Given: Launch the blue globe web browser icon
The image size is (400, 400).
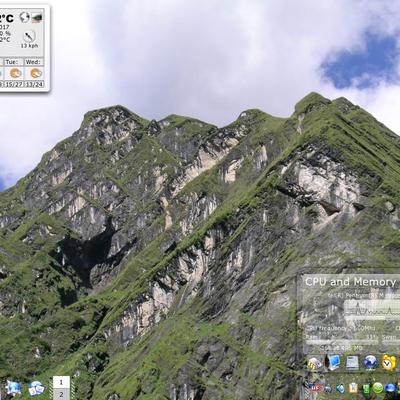Looking at the screenshot, I should [x=370, y=362].
